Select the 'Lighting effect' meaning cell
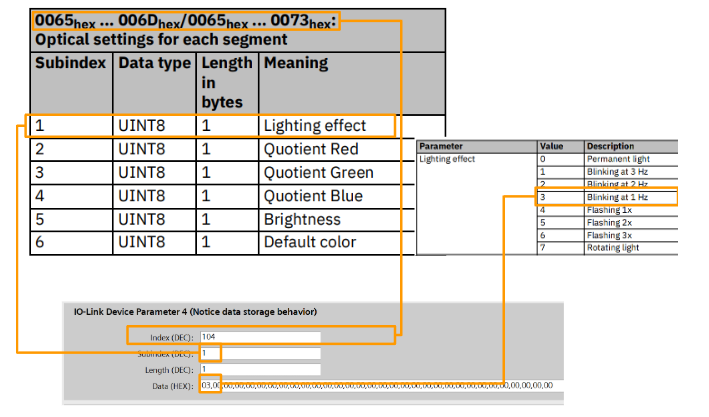Screen dimensions: 709x417 point(314,126)
